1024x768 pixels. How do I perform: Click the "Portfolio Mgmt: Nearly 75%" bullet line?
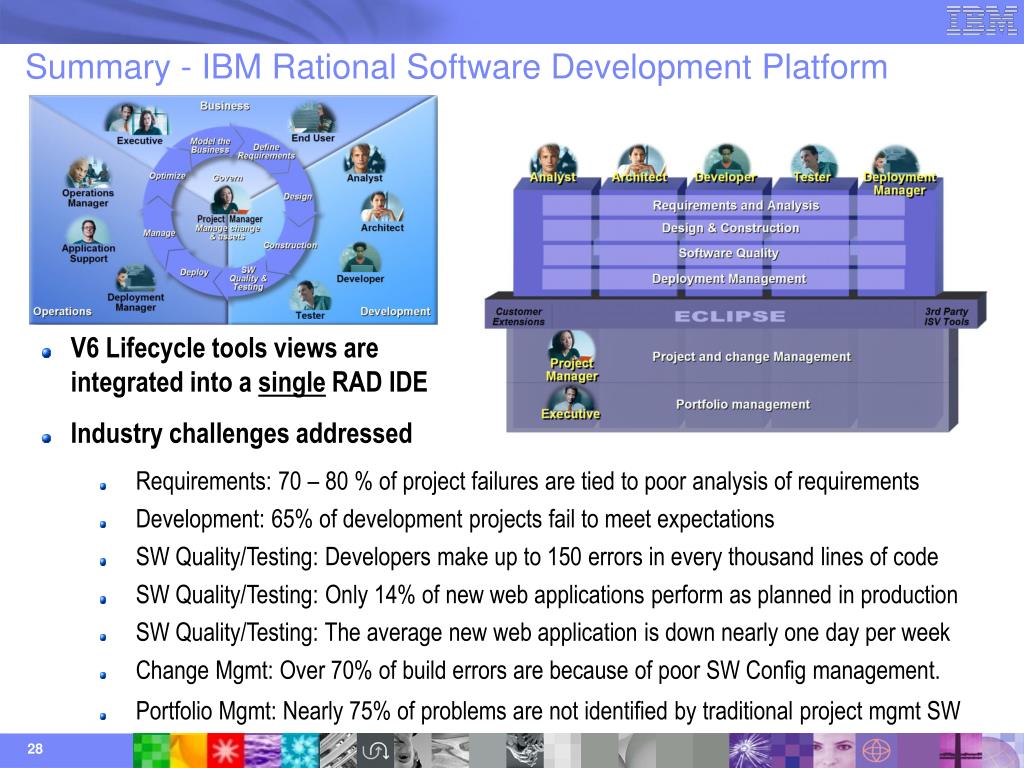tap(548, 711)
